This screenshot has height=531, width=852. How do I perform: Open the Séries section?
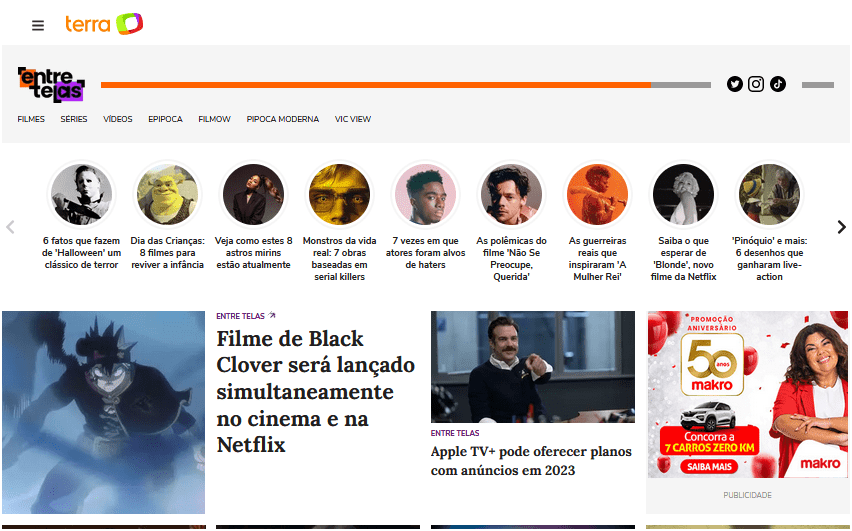[74, 119]
